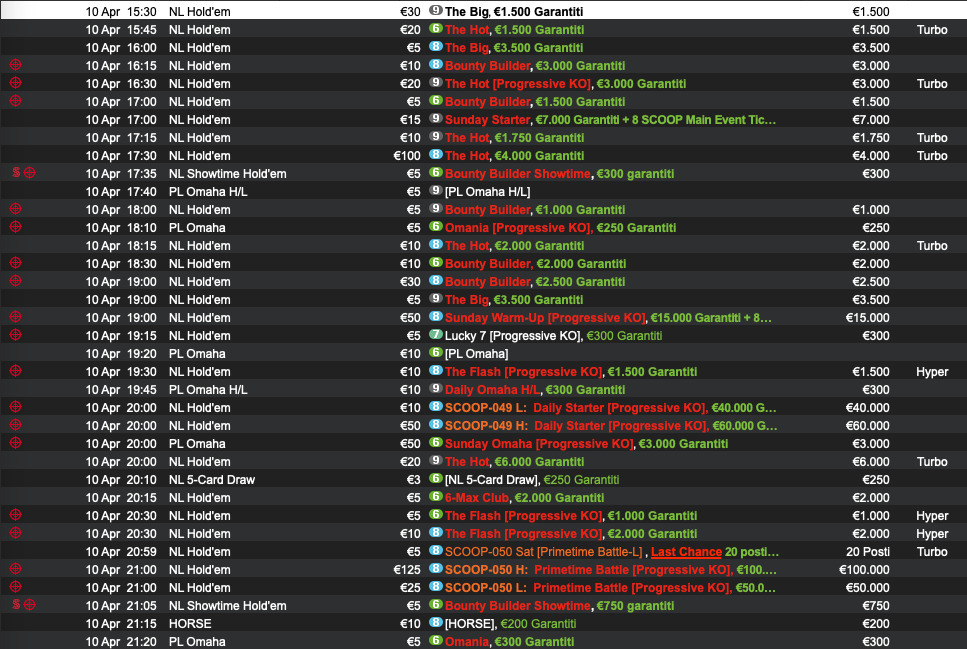967x649 pixels.
Task: Click the Turbo label on the 20:59 row
Action: click(x=932, y=552)
